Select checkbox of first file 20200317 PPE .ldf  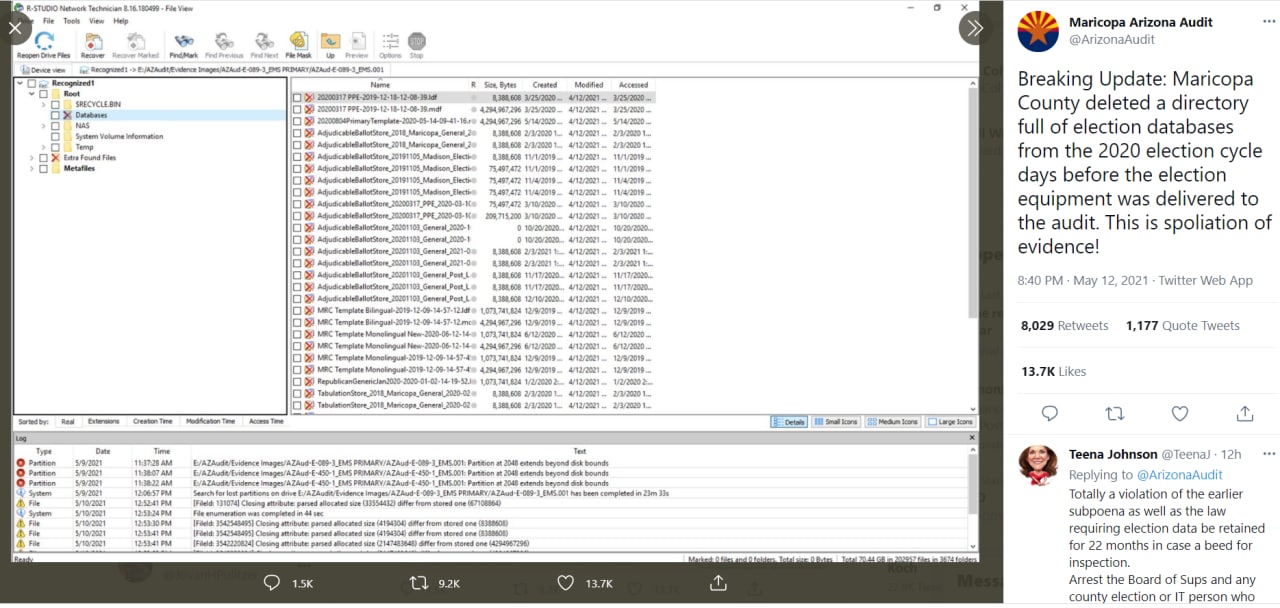297,98
